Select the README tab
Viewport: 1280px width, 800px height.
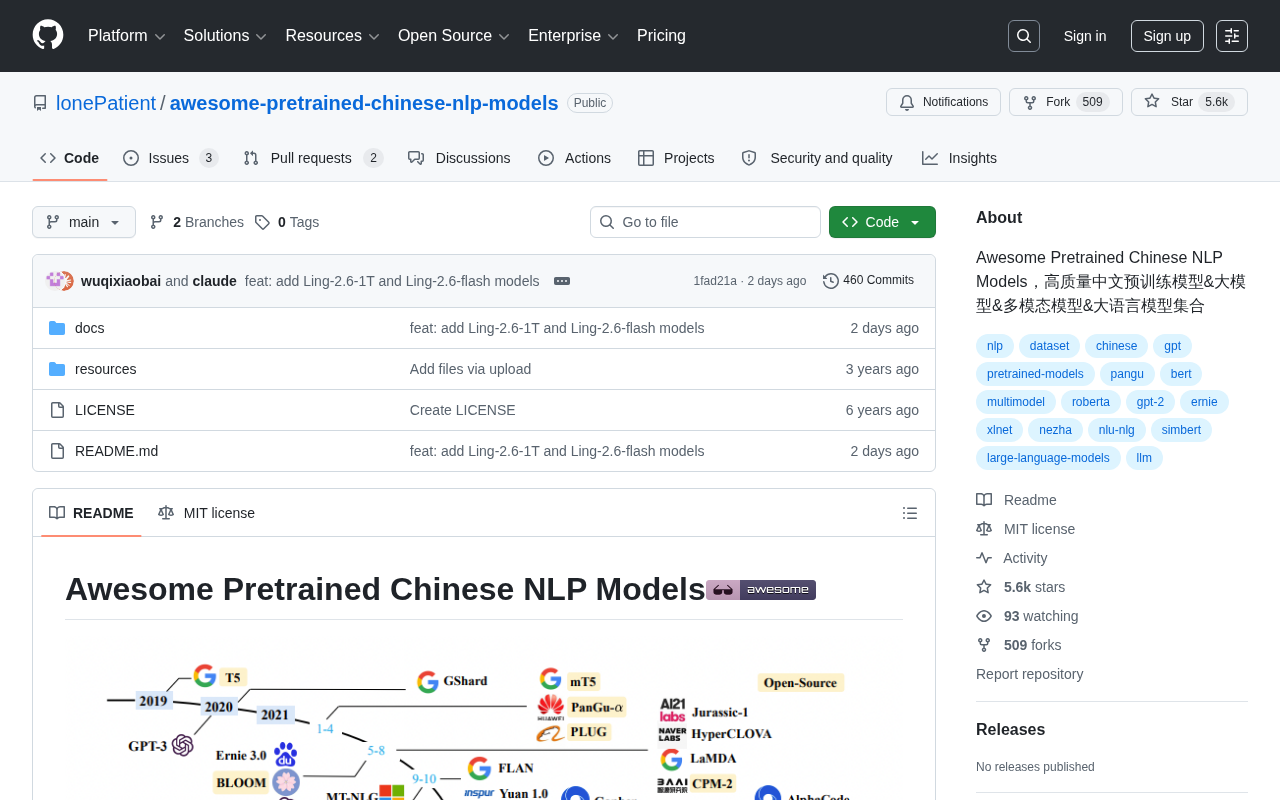[x=91, y=513]
